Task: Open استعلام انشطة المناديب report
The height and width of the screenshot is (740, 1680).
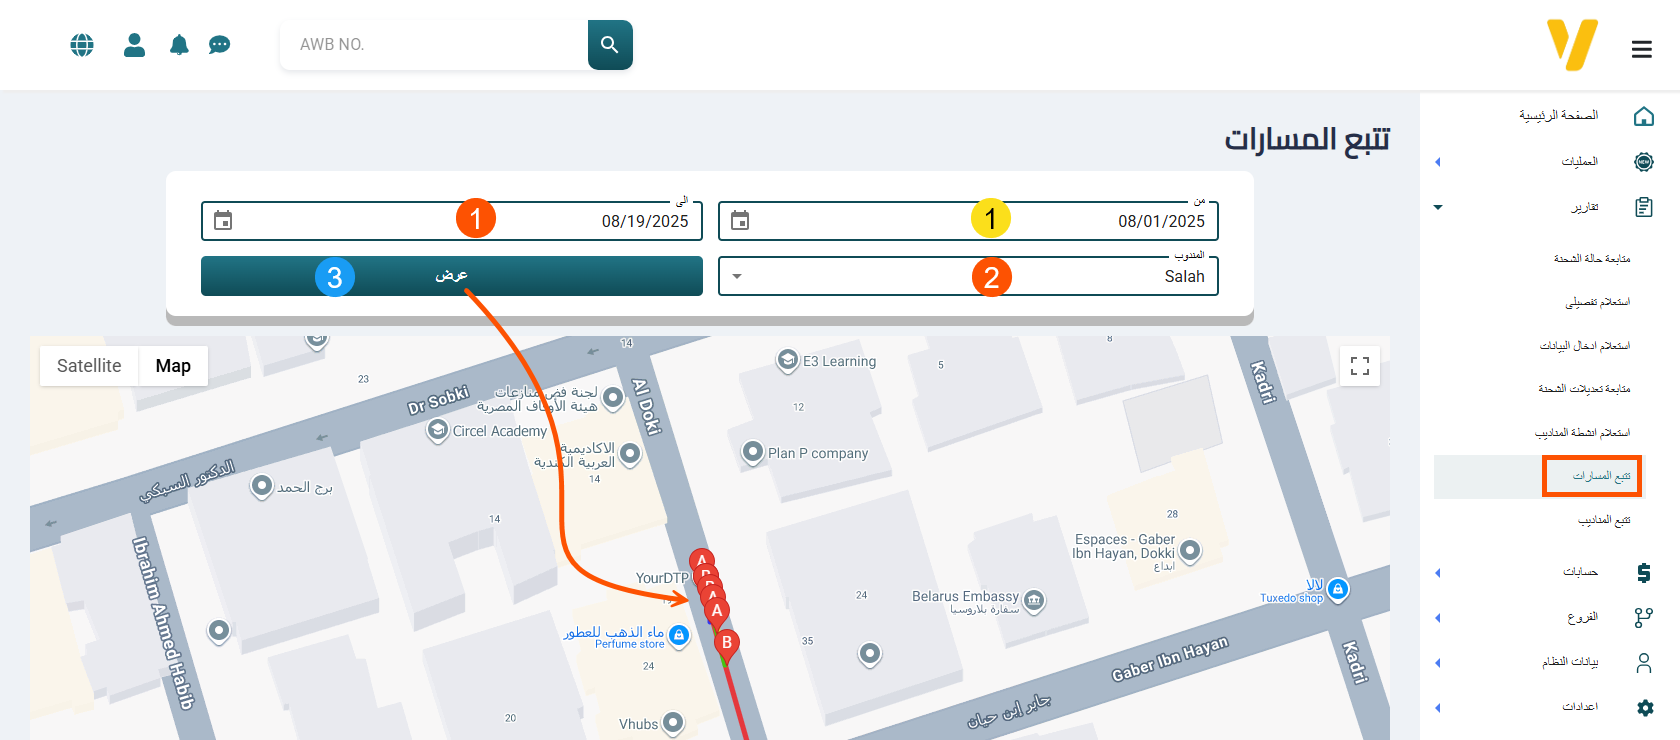Action: point(1583,433)
